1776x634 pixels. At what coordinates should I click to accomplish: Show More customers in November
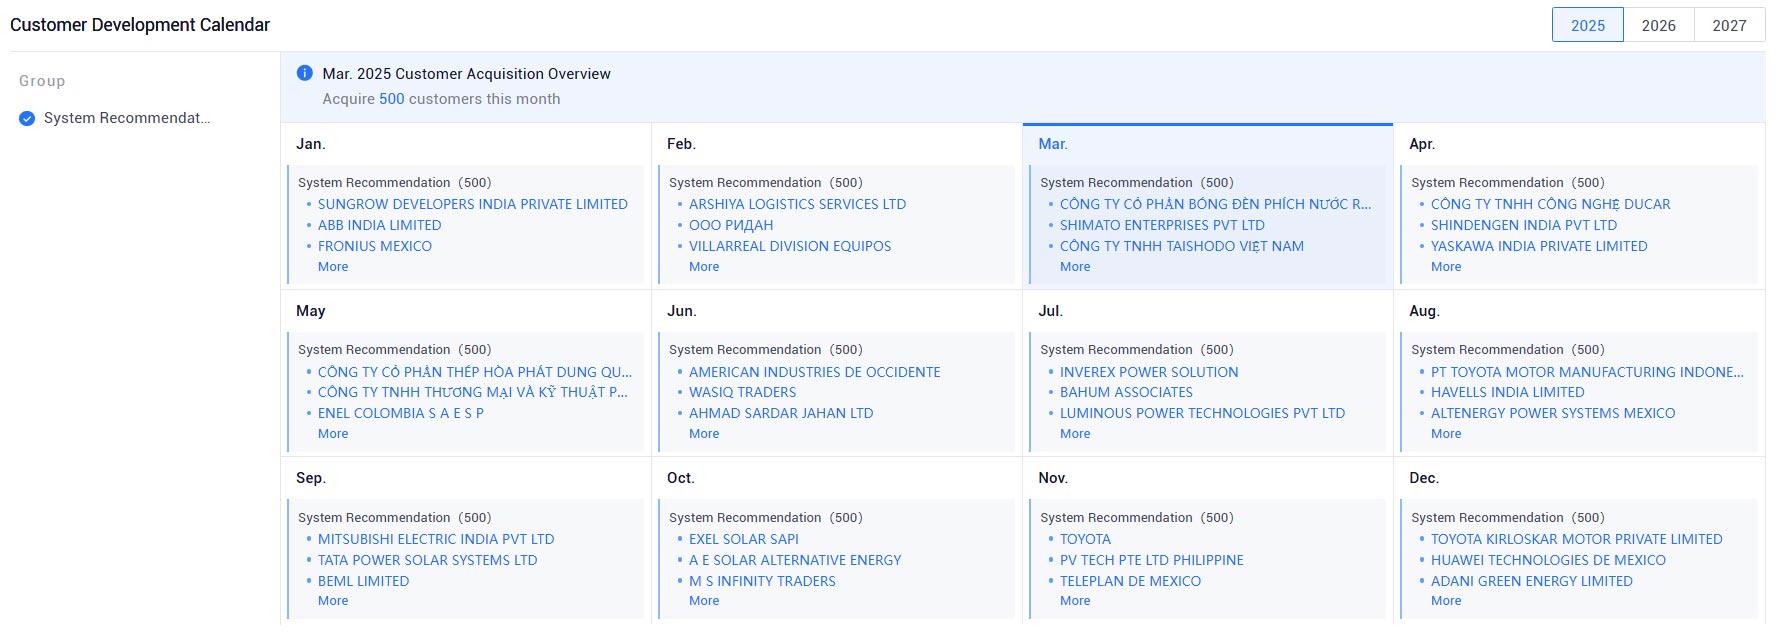coord(1075,601)
